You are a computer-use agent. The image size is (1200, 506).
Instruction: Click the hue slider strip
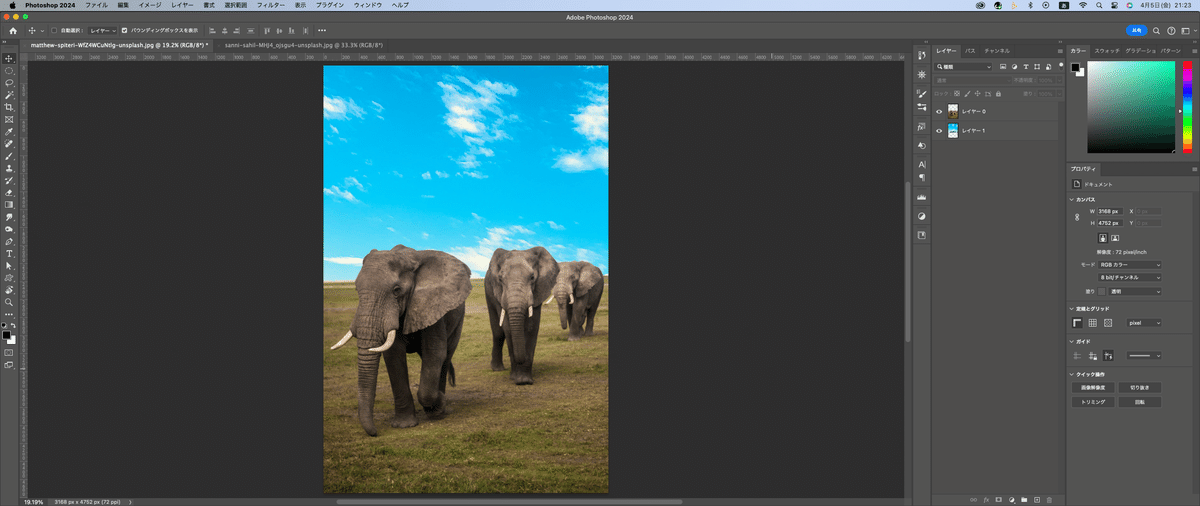[x=1186, y=106]
